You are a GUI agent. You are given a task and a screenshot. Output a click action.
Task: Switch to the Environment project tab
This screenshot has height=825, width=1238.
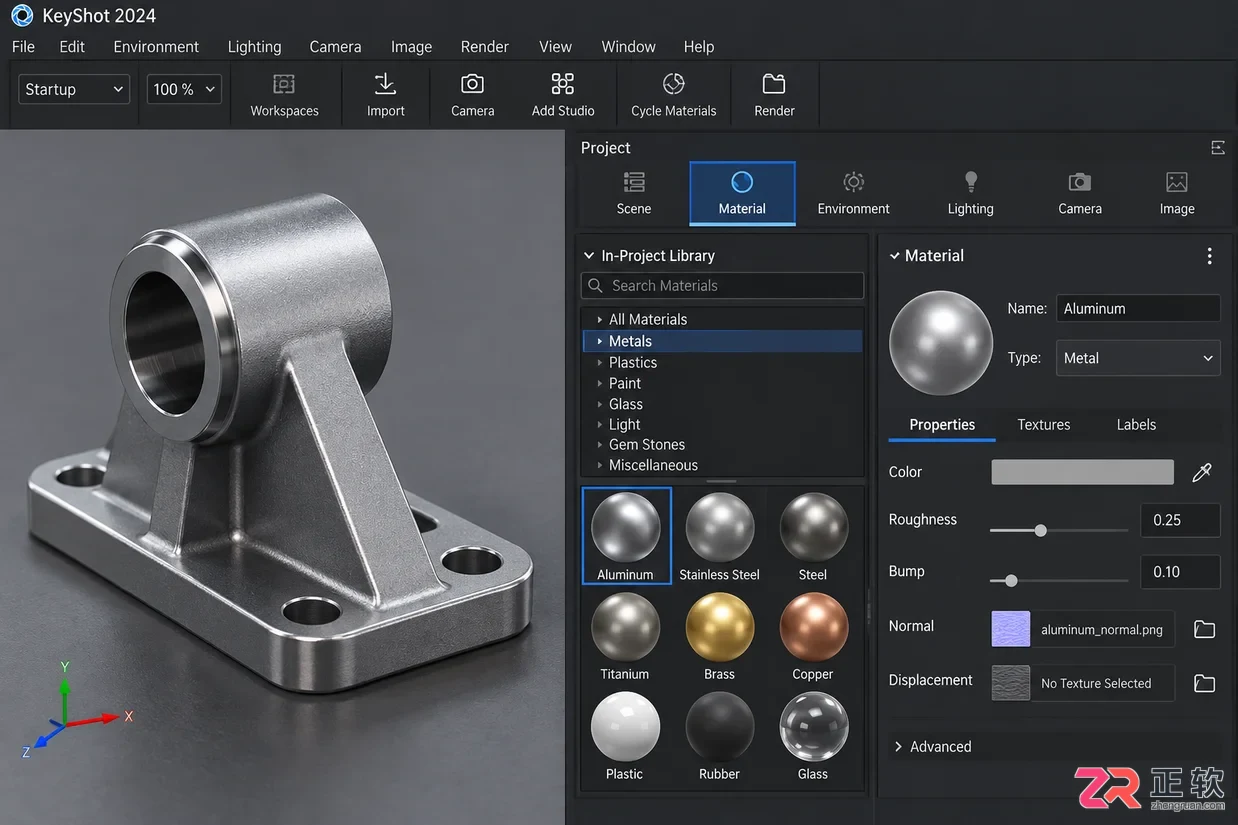point(853,193)
